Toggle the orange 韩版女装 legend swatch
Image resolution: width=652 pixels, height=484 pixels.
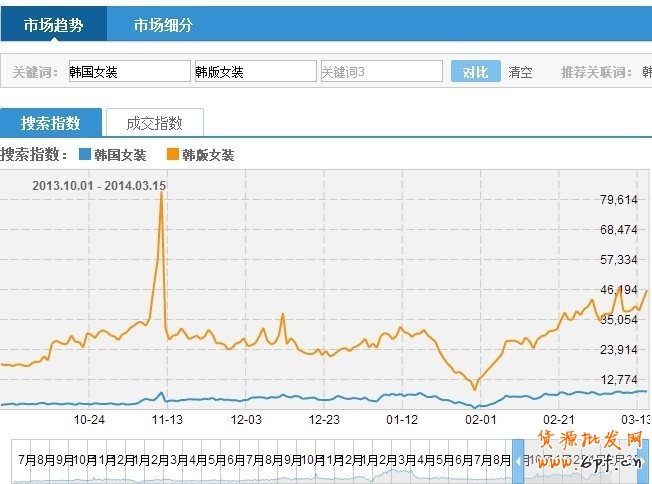(x=173, y=155)
